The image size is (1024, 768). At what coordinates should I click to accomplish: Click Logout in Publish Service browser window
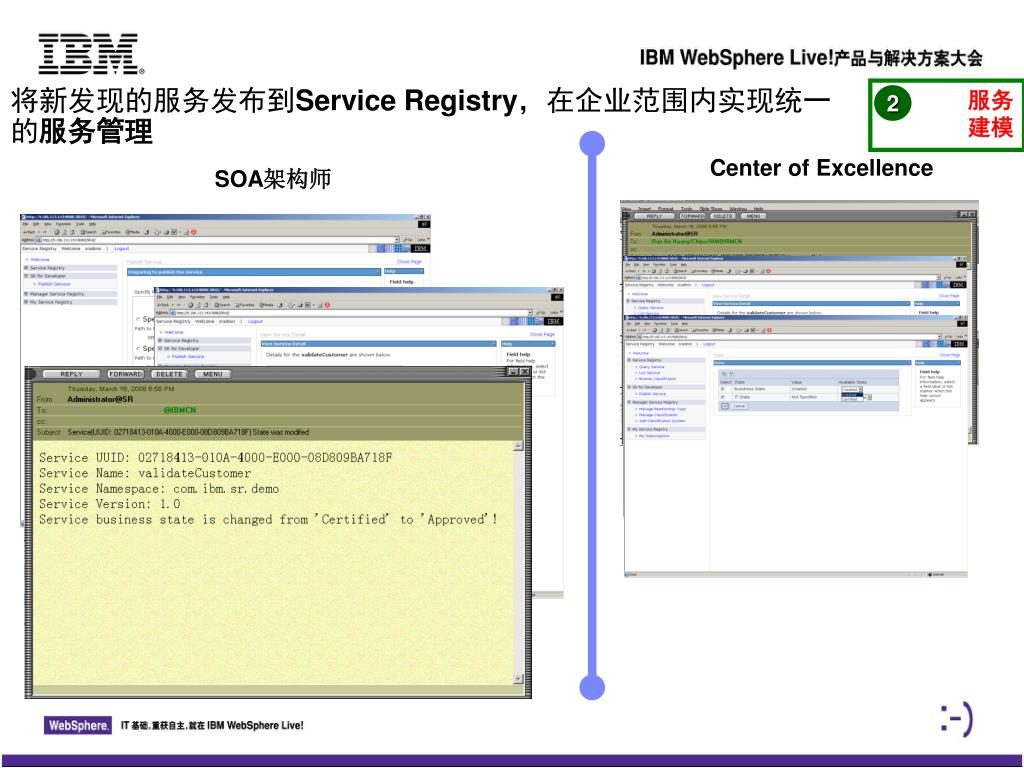pyautogui.click(x=121, y=249)
